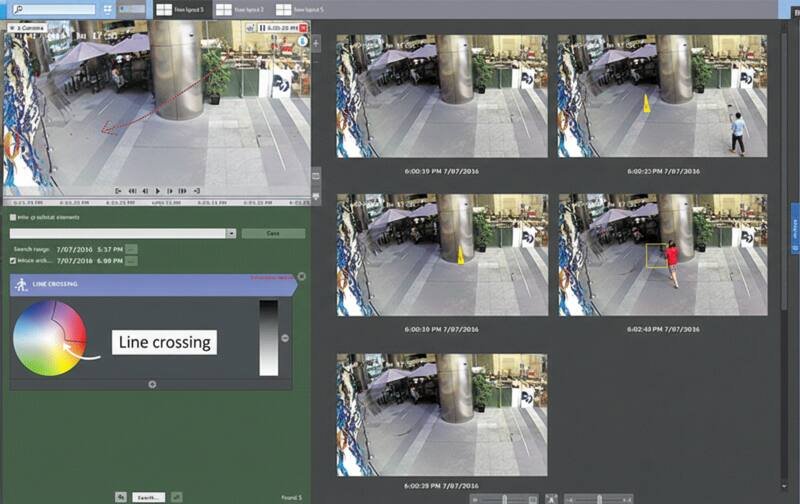The image size is (800, 504).
Task: Open the camera name dropdown on video pane
Action: [x=27, y=28]
